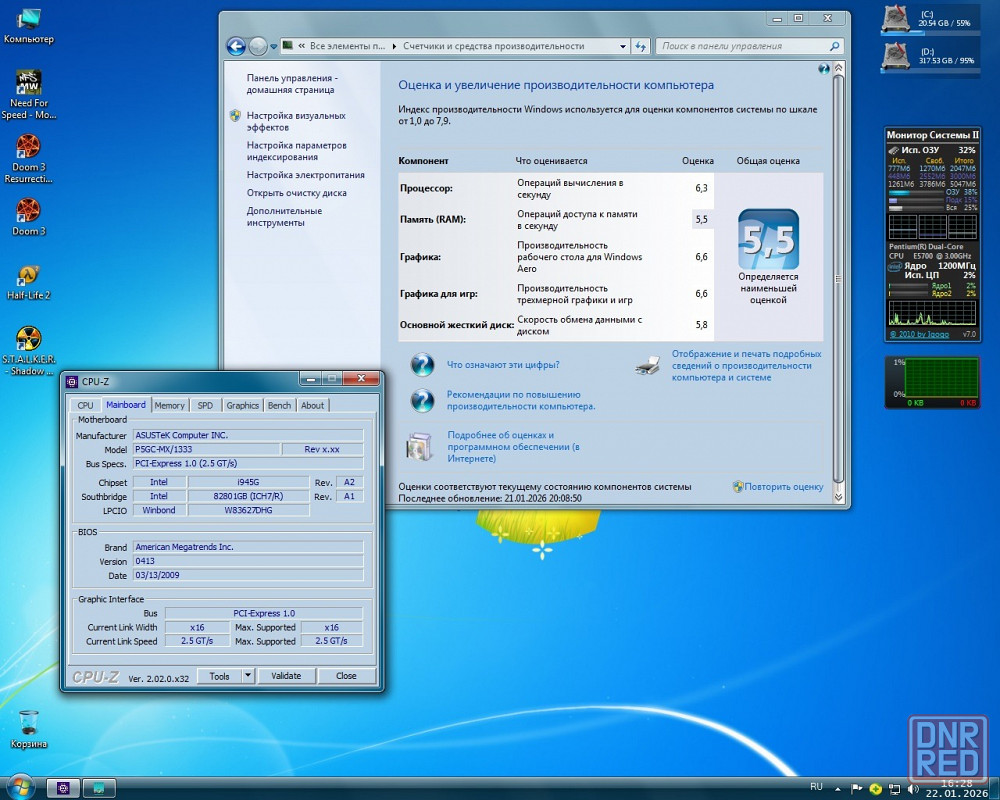
Task: Open the S.T.A.L.K.E.R. desktop shortcut
Action: [x=28, y=340]
